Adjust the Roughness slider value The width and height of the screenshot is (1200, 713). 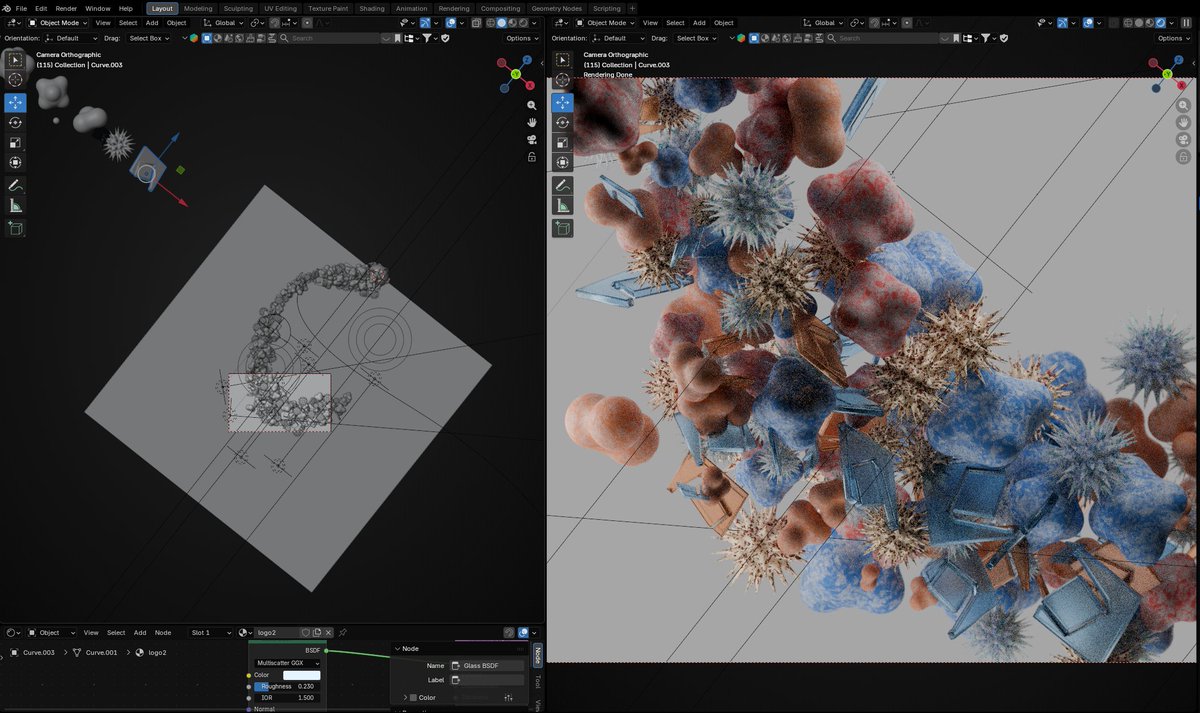[288, 686]
